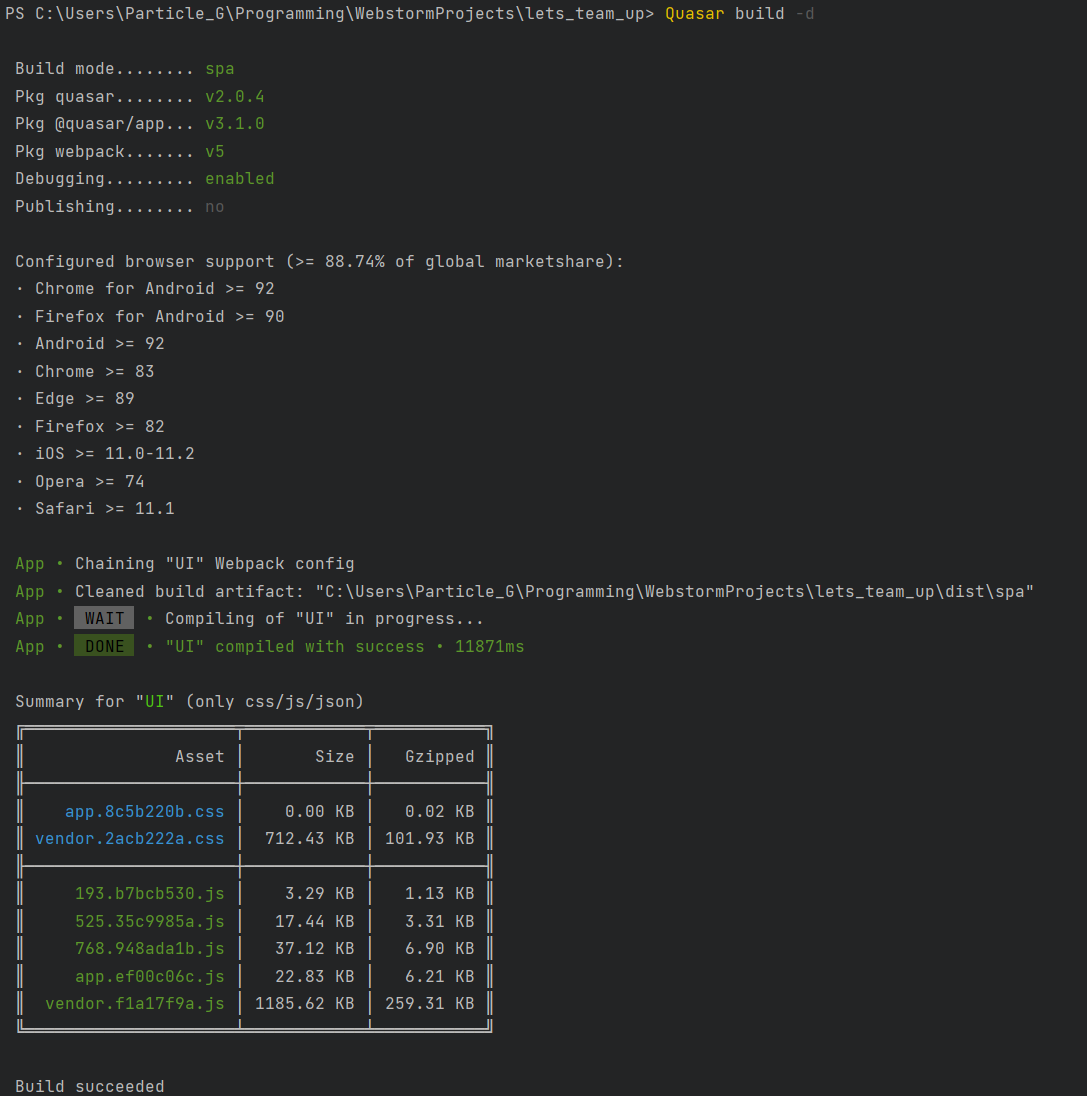1087x1096 pixels.
Task: Select the 1185.62 KB vendor size value
Action: [x=304, y=1003]
